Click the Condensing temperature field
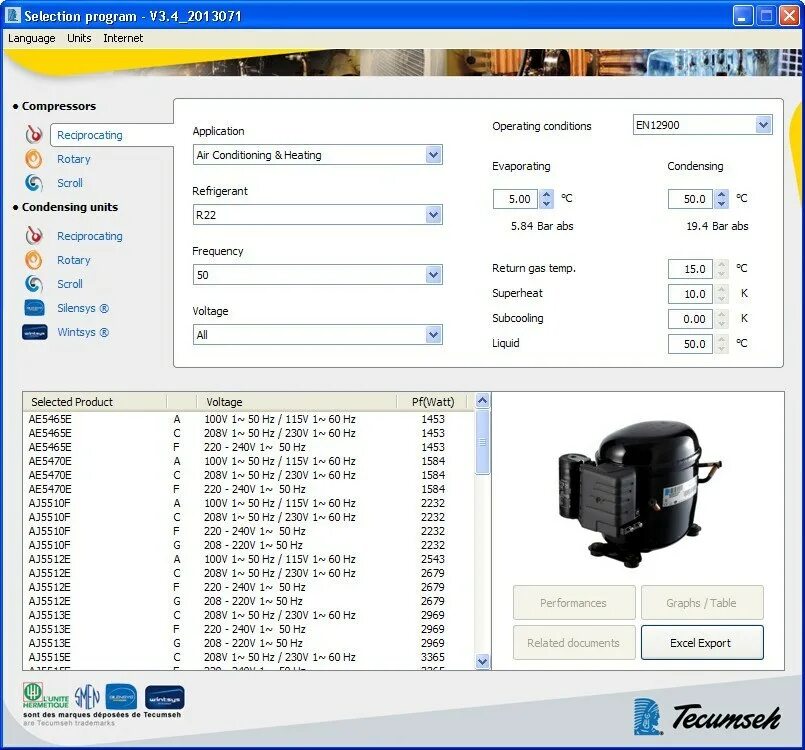The height and width of the screenshot is (750, 805). click(691, 199)
